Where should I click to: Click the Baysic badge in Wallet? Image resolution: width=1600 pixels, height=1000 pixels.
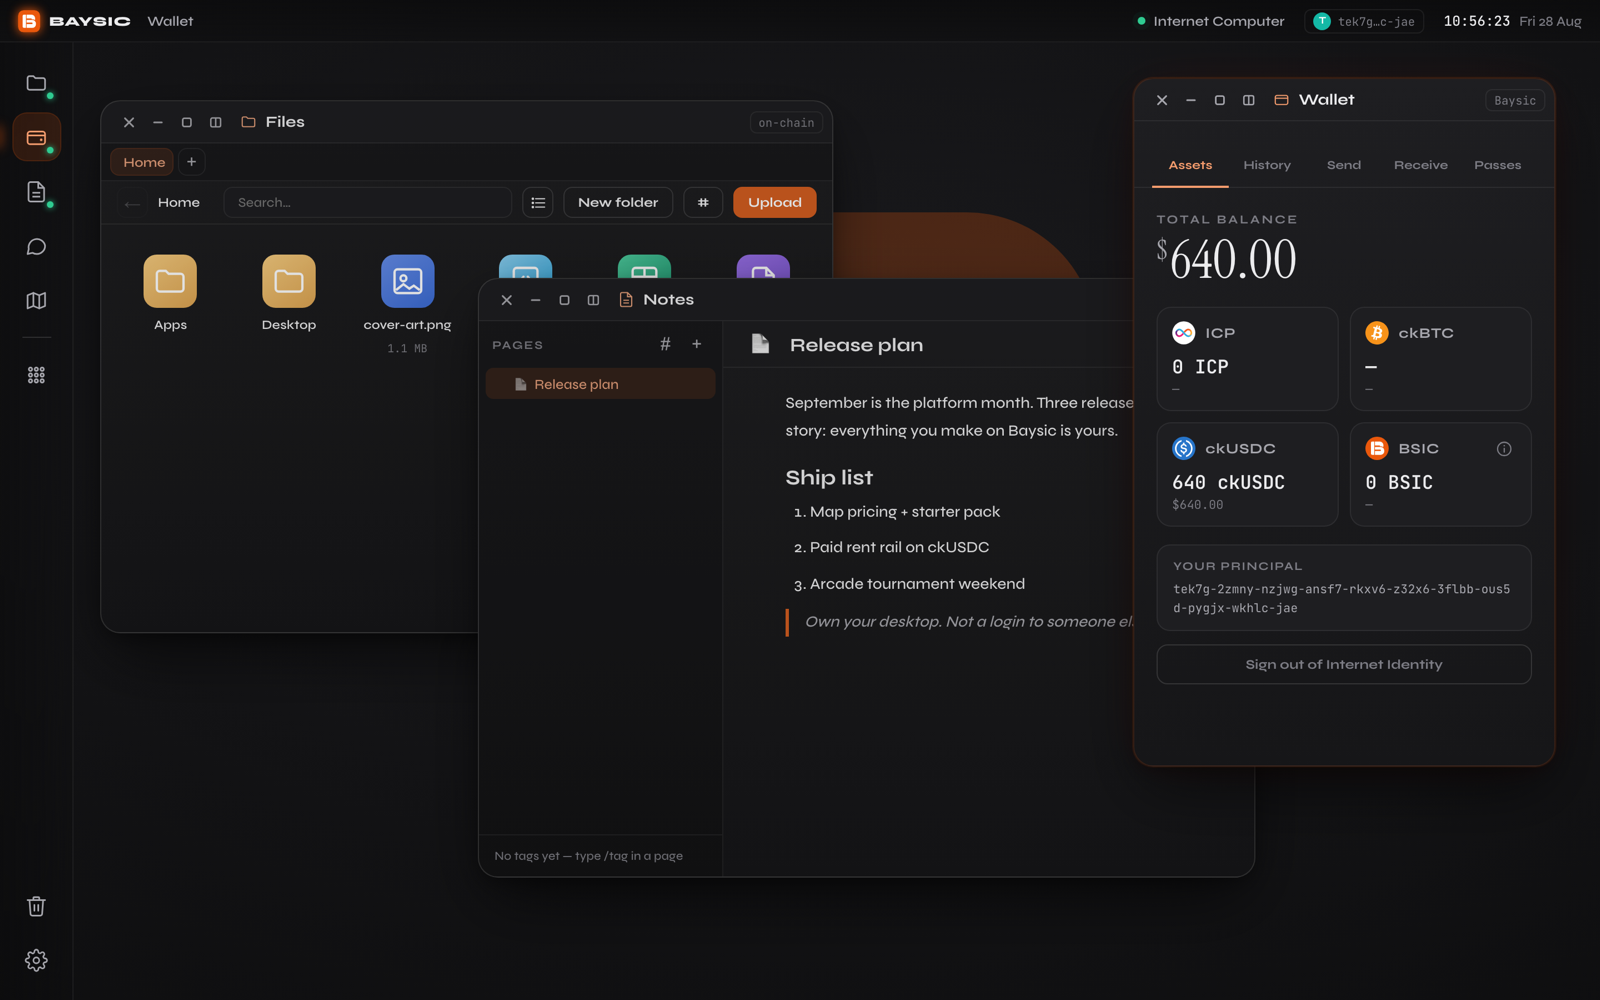tap(1514, 100)
